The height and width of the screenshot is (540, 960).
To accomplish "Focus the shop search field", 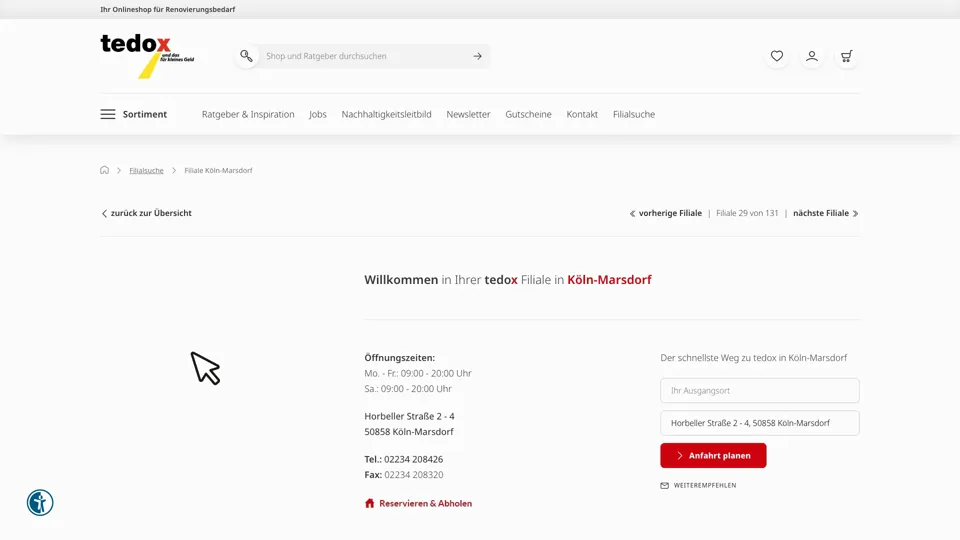I will tap(364, 56).
